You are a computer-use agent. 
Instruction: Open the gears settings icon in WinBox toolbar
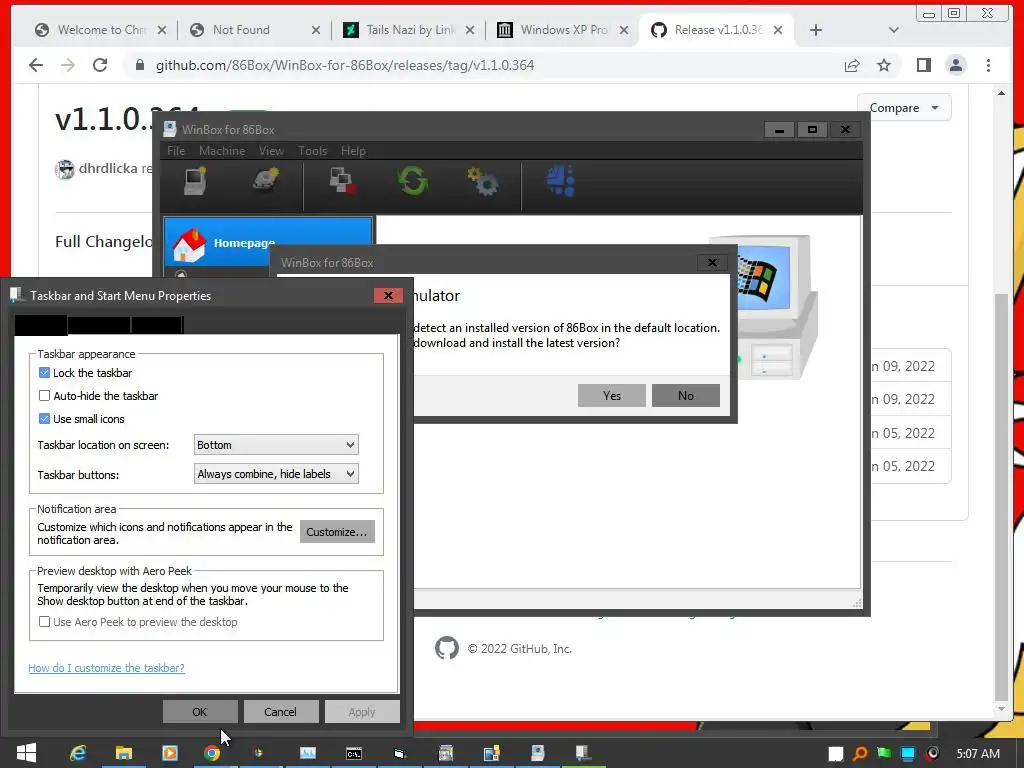click(x=483, y=182)
